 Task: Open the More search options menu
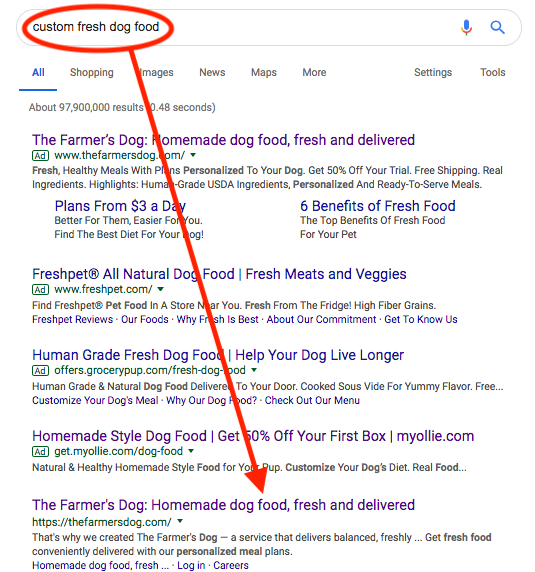[314, 72]
